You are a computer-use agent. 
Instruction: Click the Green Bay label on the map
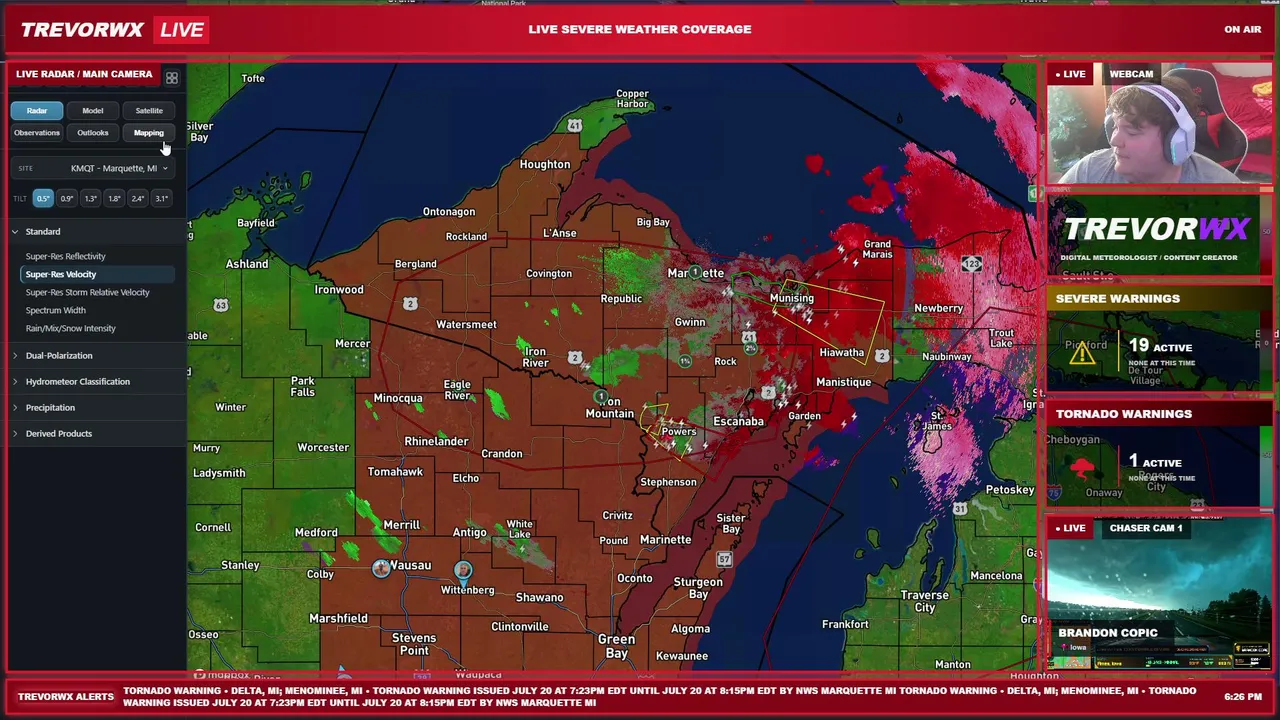point(616,646)
